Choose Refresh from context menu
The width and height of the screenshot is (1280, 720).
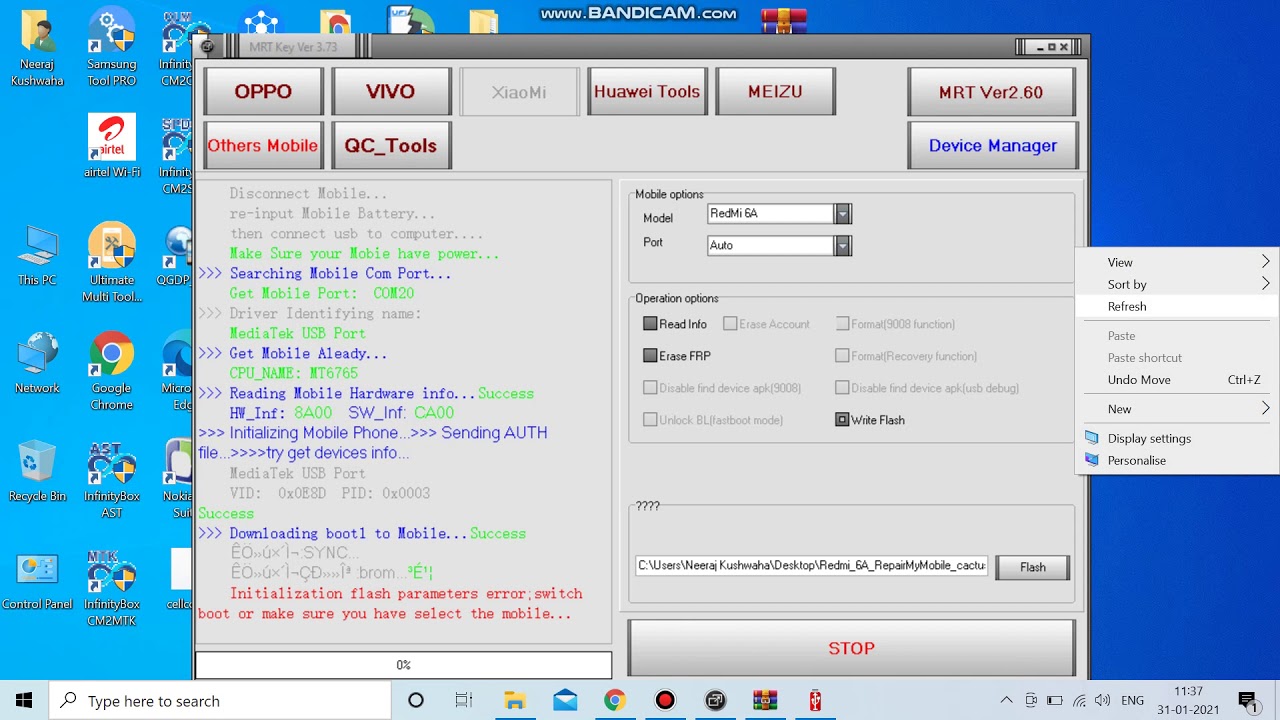click(1178, 306)
